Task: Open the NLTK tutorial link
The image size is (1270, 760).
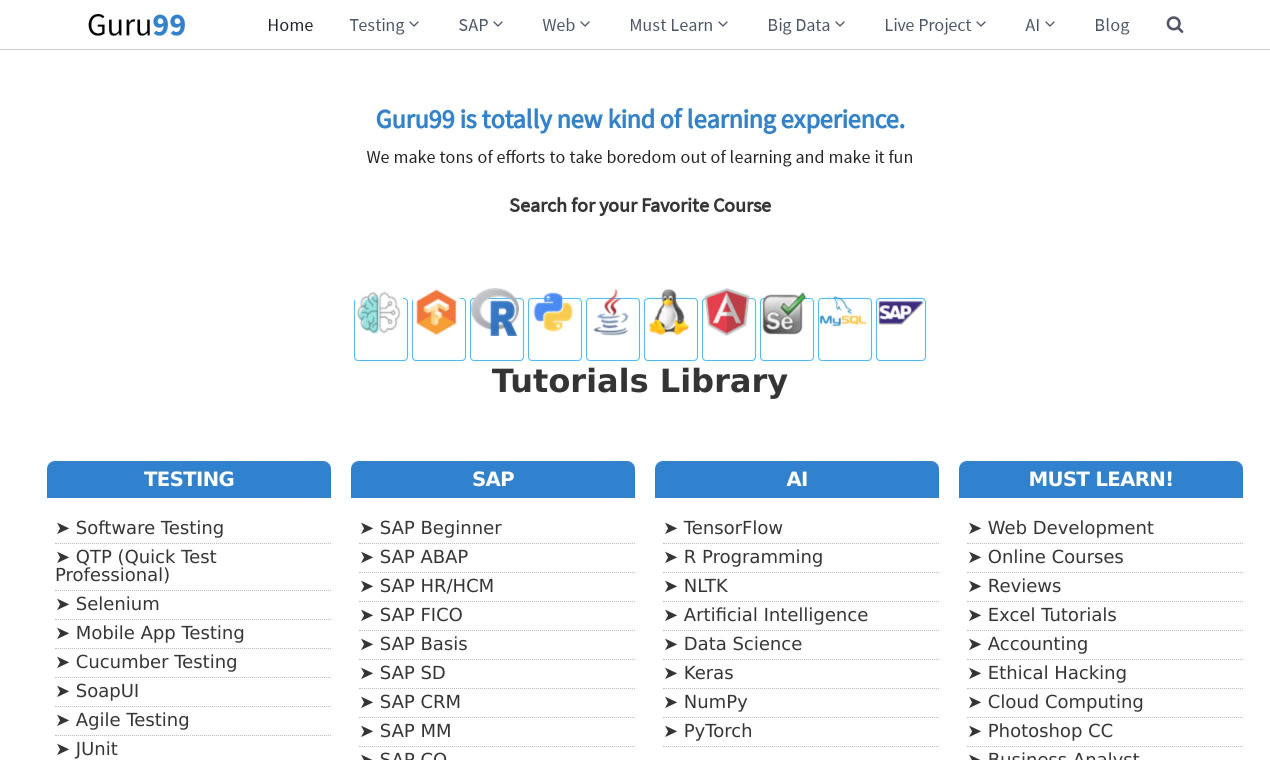Action: [x=706, y=586]
